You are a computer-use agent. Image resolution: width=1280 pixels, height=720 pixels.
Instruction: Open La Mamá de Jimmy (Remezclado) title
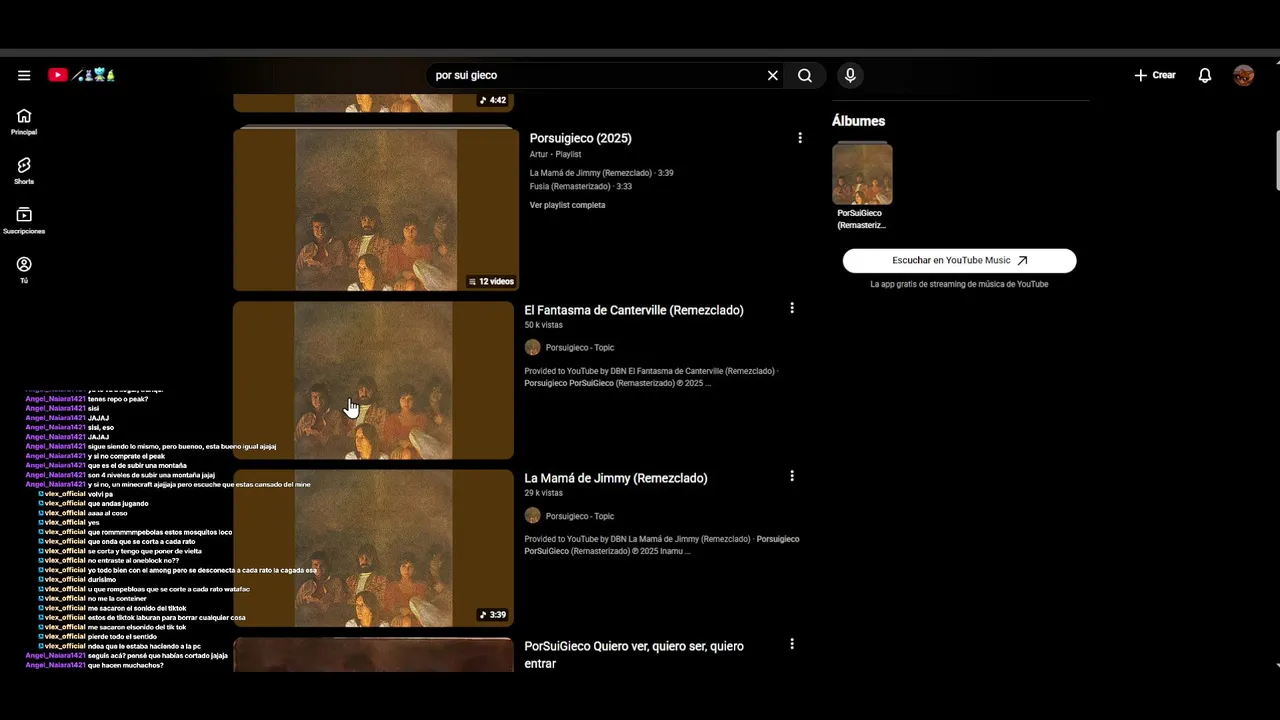coord(616,478)
